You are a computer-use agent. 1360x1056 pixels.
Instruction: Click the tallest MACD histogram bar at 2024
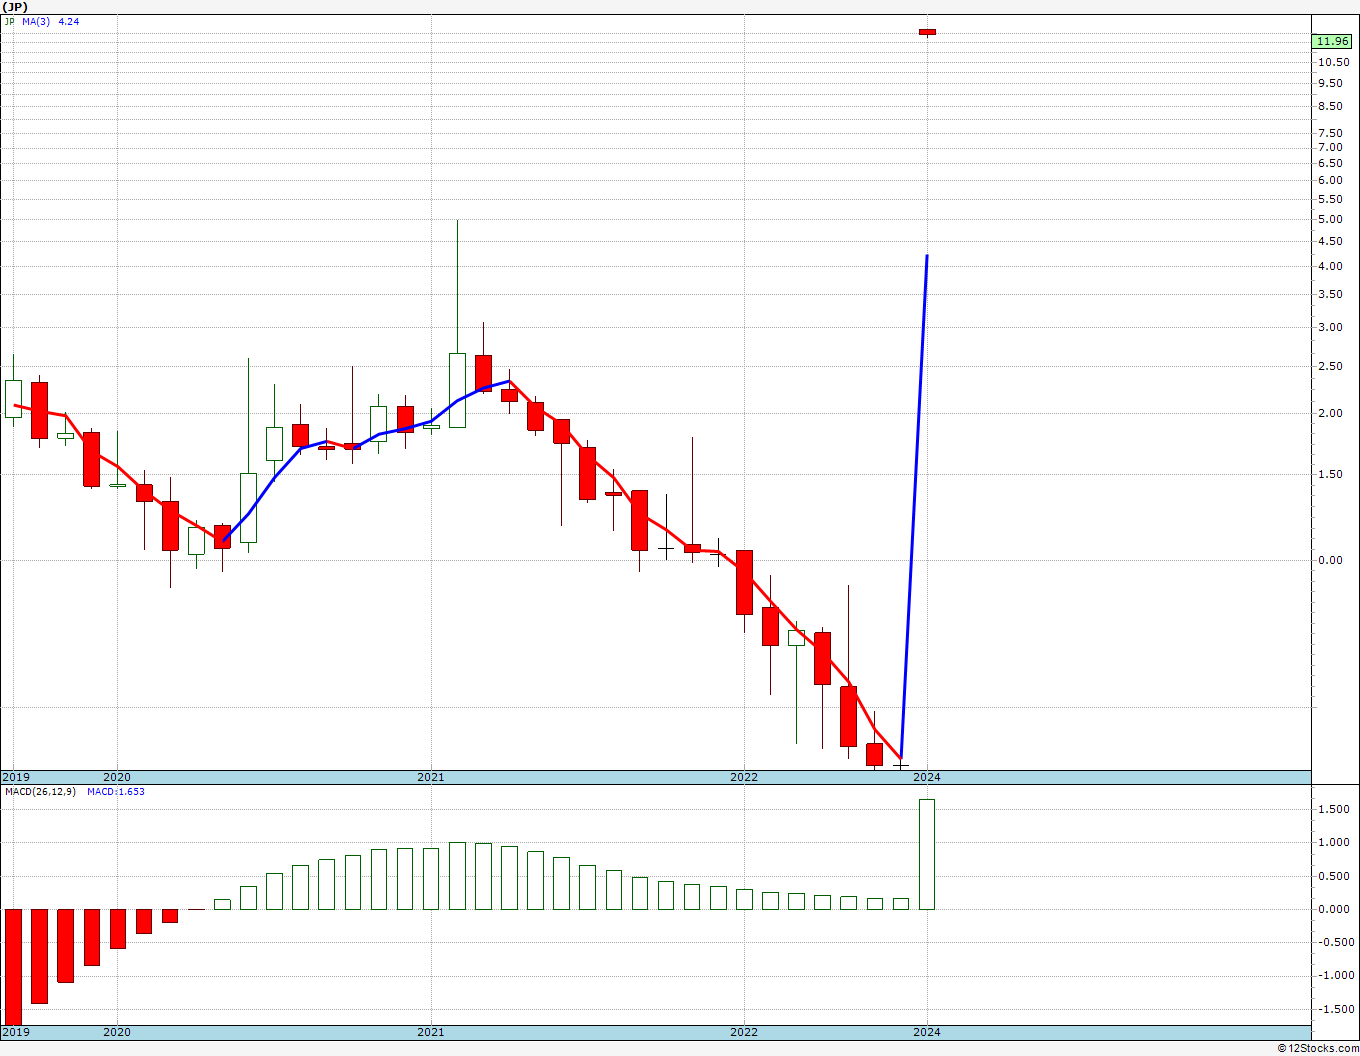pyautogui.click(x=927, y=854)
